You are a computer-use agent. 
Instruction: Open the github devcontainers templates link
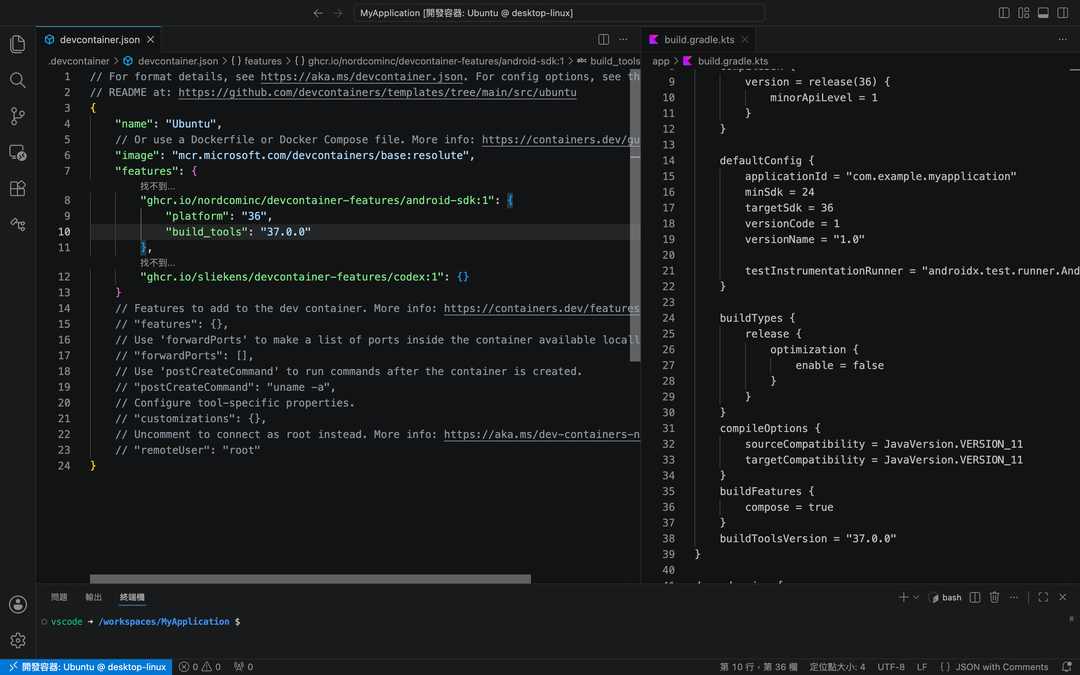coord(377,92)
